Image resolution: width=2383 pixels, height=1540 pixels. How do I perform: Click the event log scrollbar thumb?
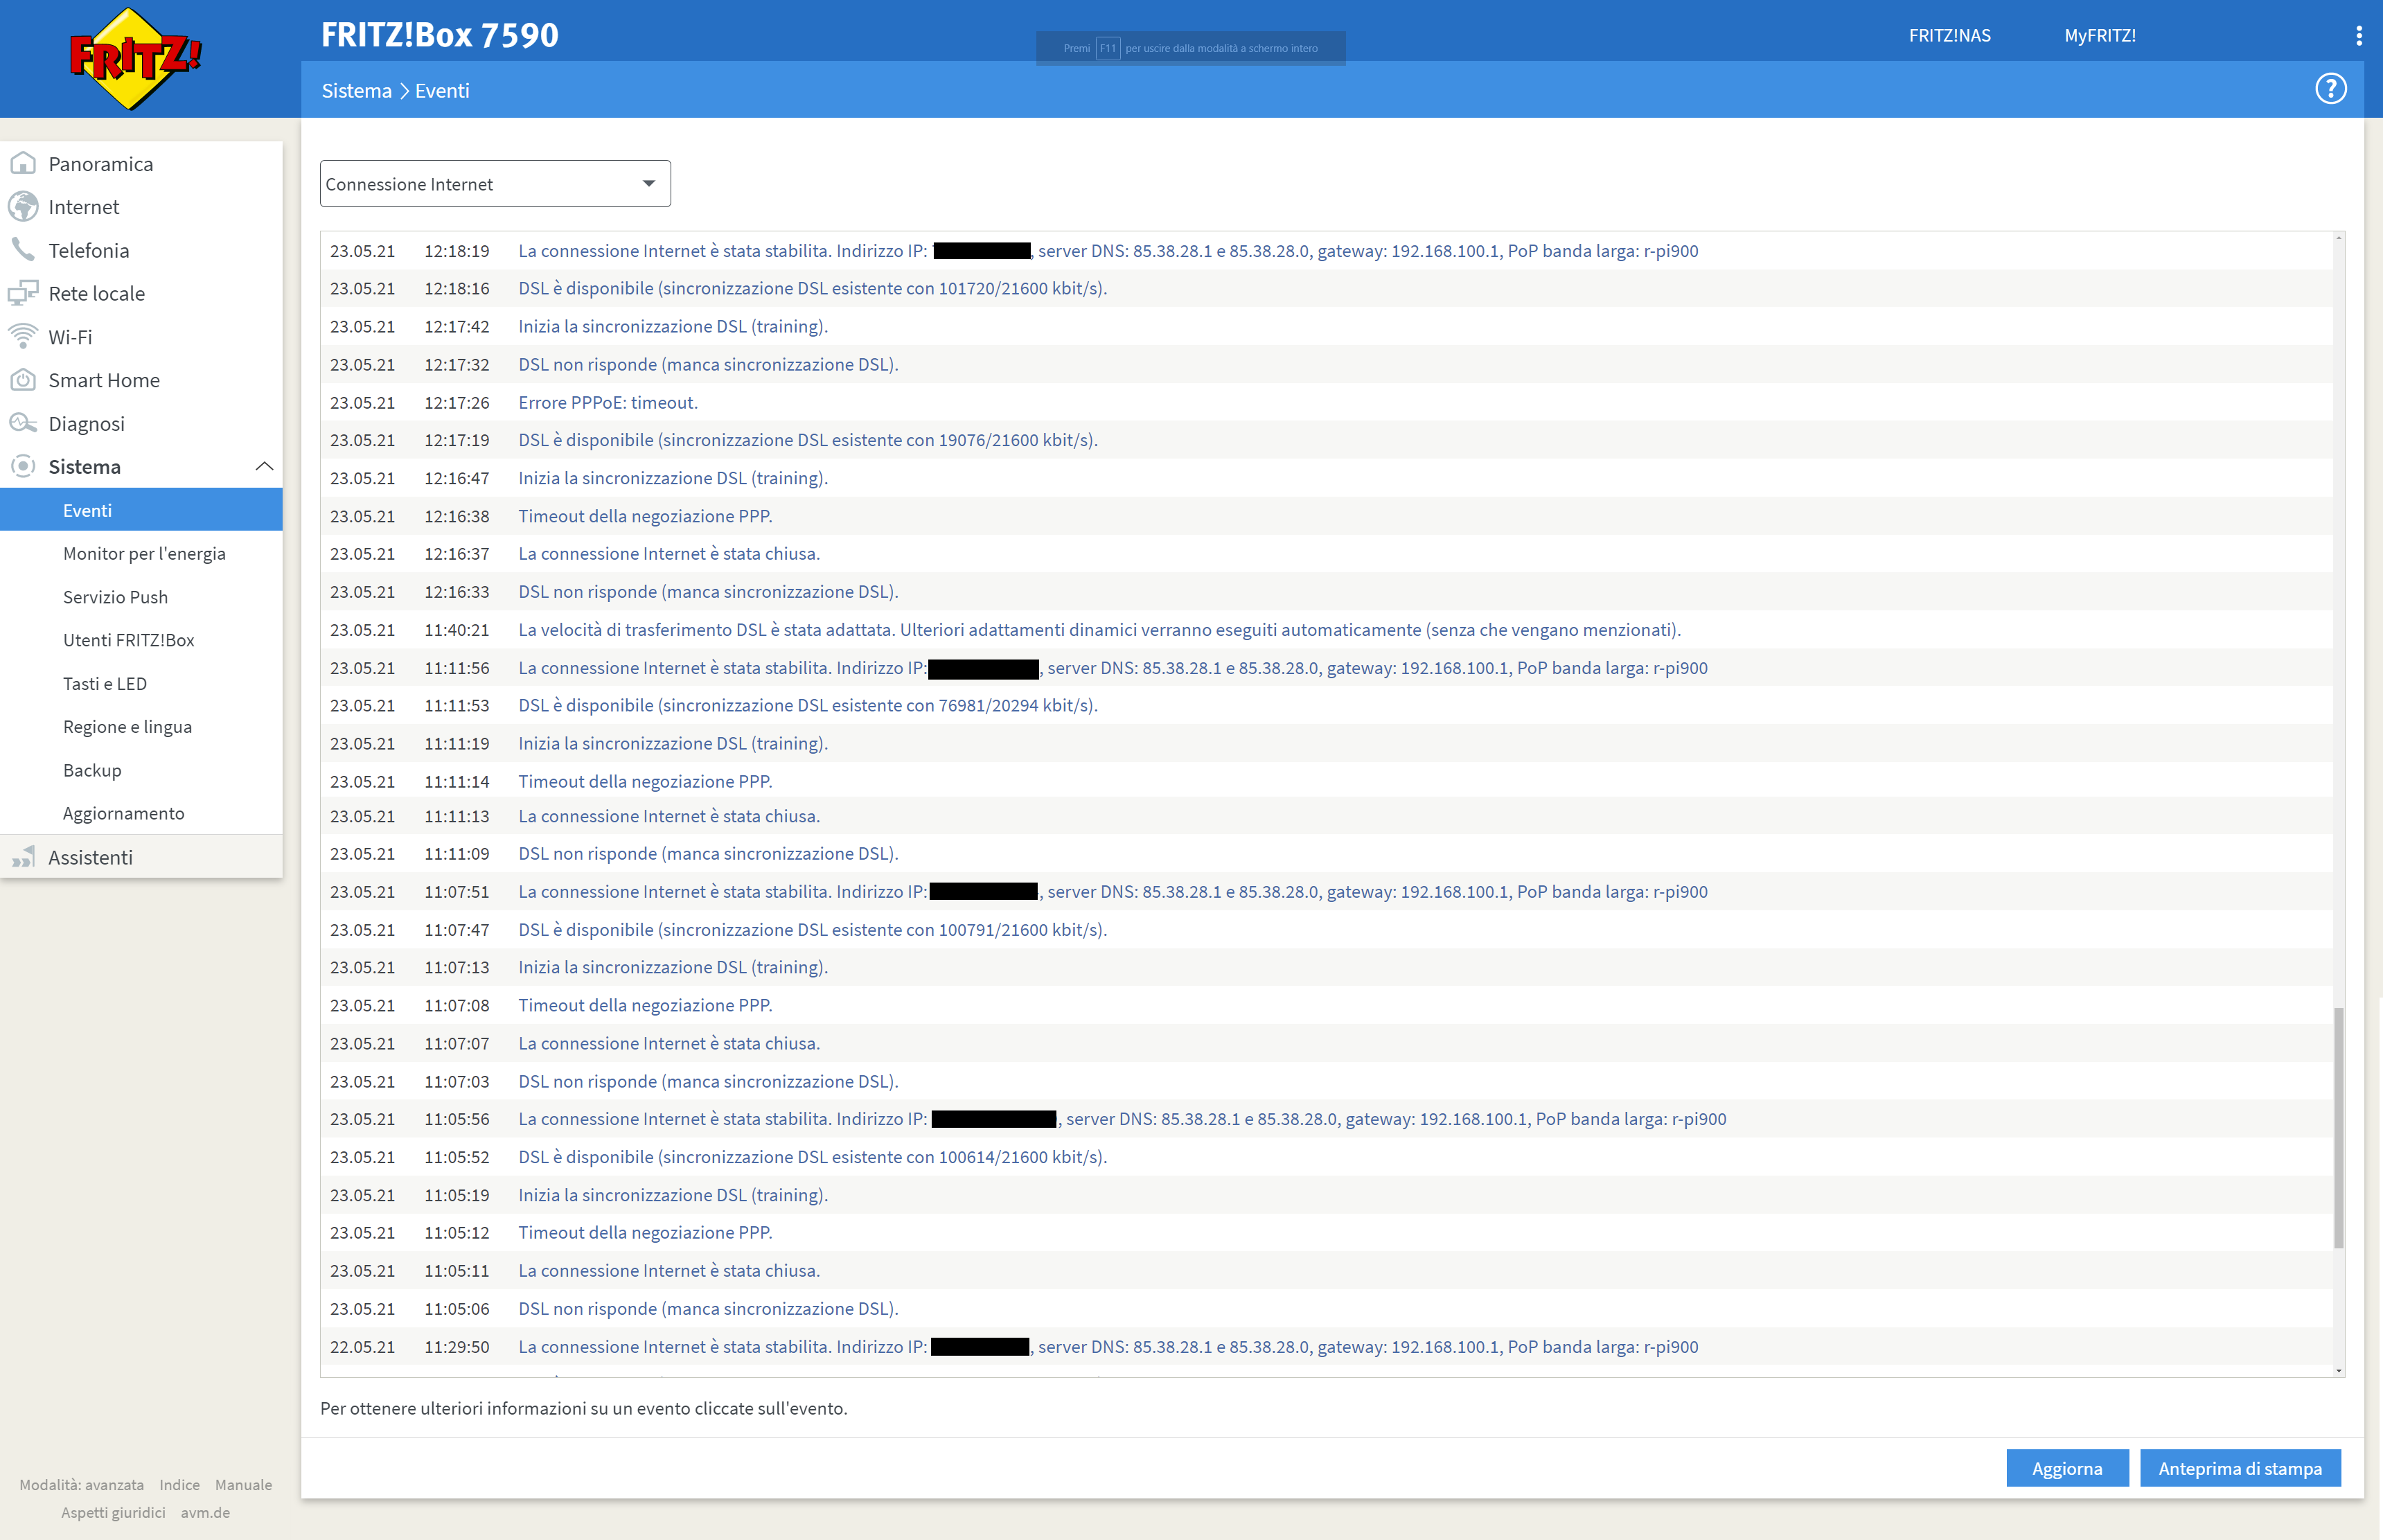[x=2338, y=1127]
